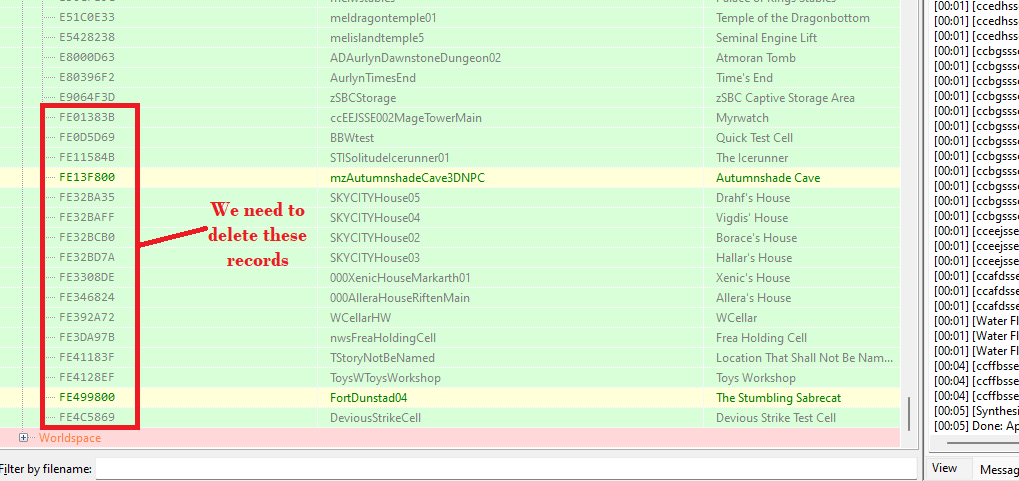
Task: Click the name Drahf's House
Action: (753, 198)
